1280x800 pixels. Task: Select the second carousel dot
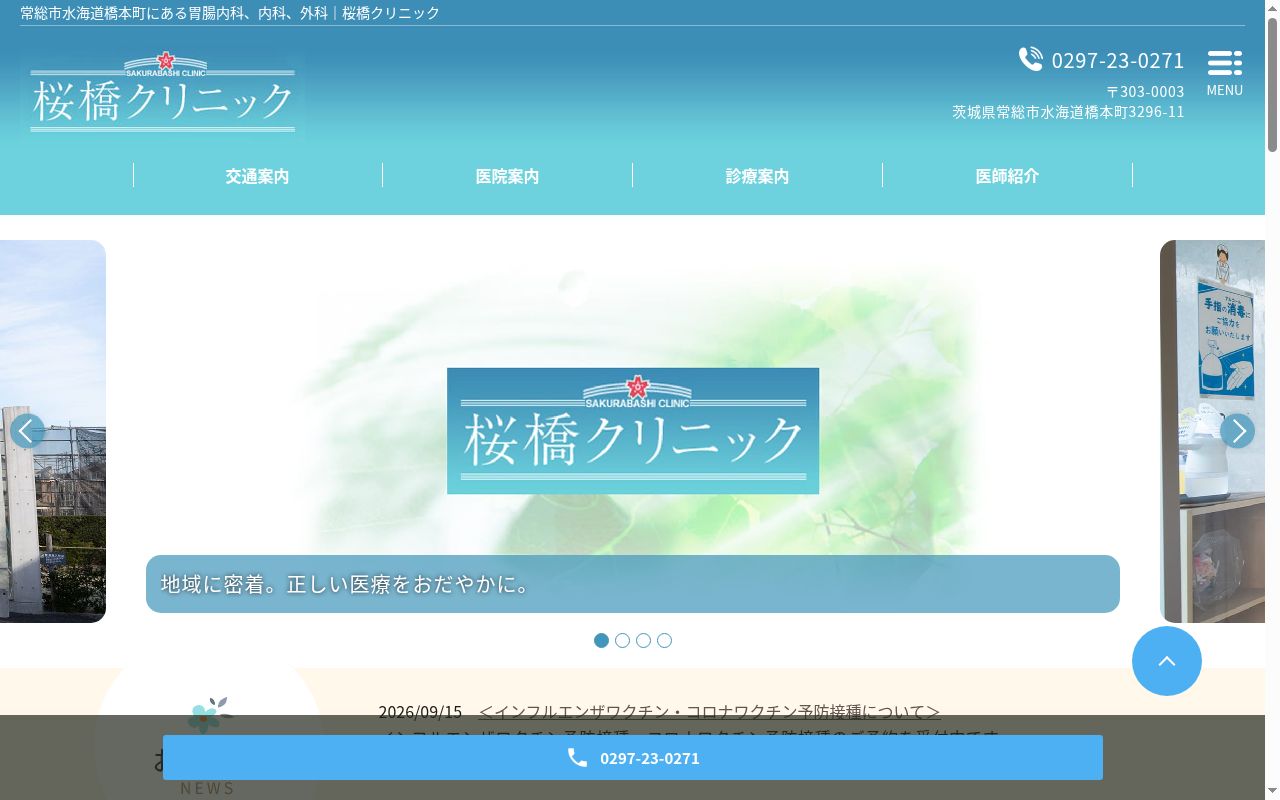coord(622,640)
